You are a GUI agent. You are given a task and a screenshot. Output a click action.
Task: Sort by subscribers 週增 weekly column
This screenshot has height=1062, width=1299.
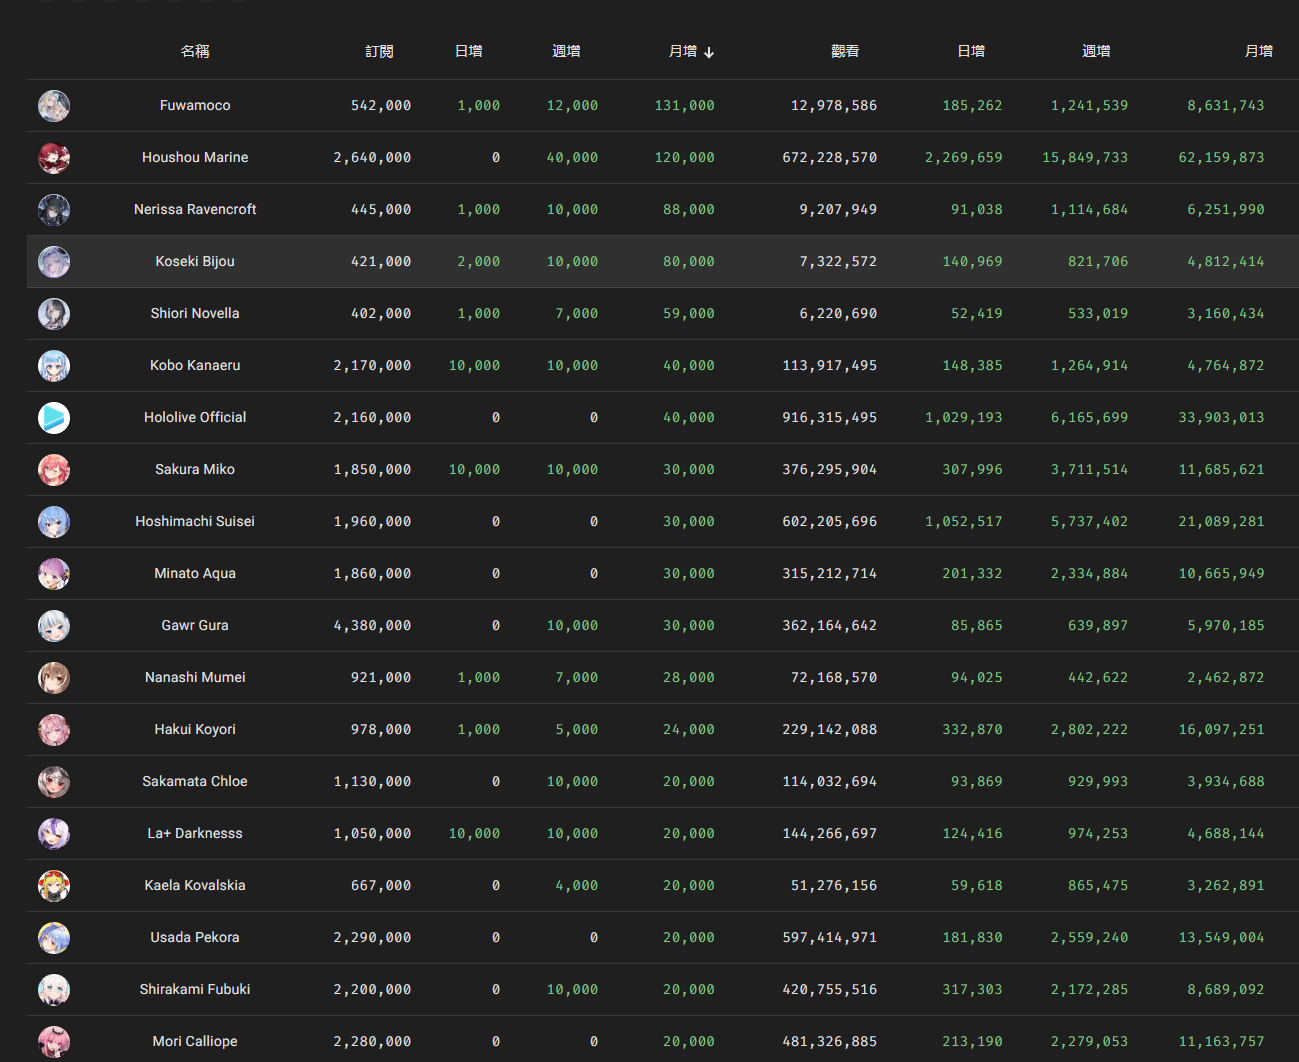point(566,51)
